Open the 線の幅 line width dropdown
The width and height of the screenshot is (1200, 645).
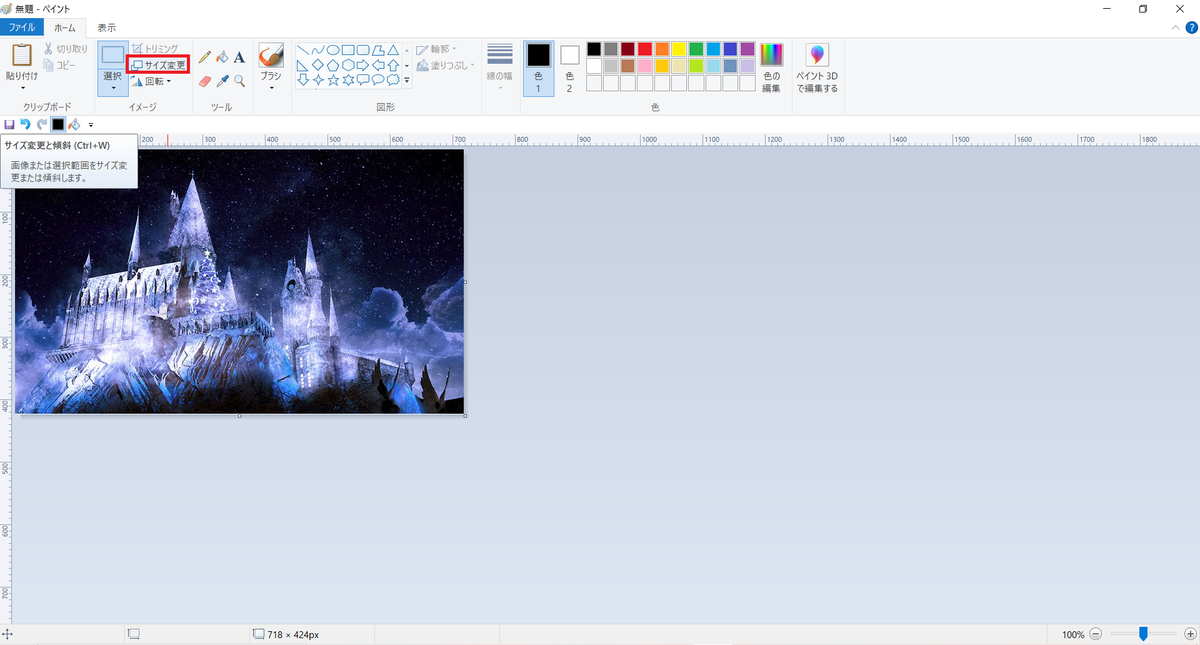click(x=499, y=68)
